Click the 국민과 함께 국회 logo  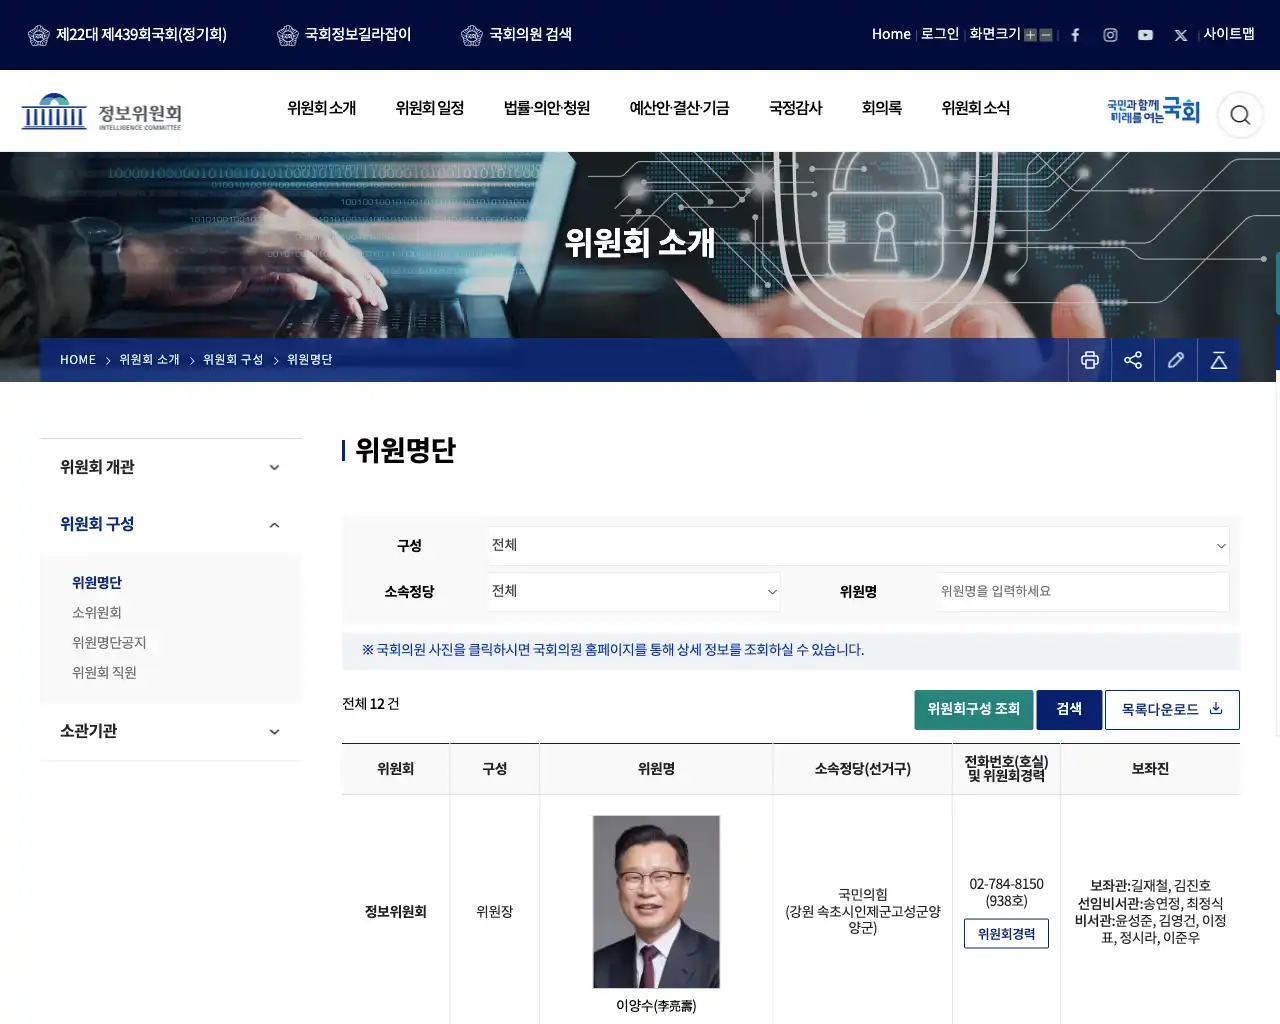pos(1153,111)
